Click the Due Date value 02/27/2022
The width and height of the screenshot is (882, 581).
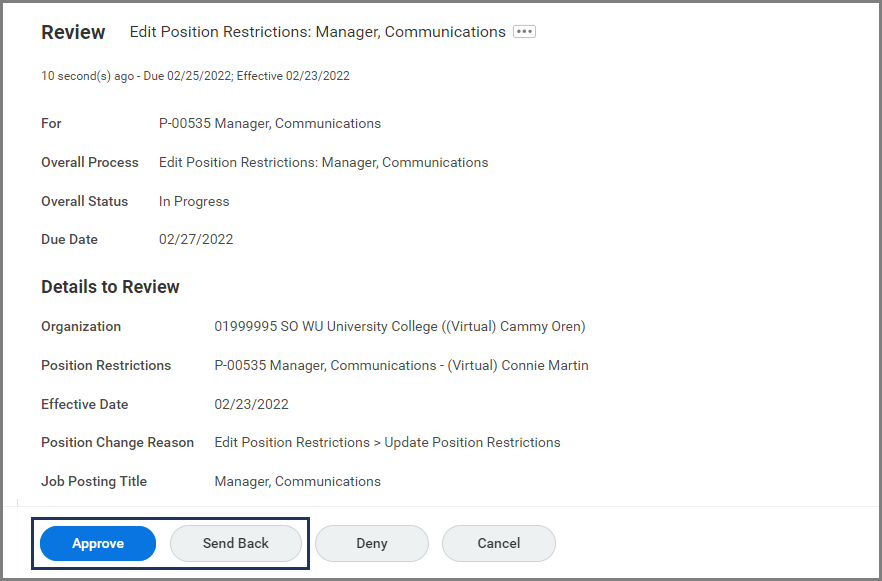click(x=196, y=239)
